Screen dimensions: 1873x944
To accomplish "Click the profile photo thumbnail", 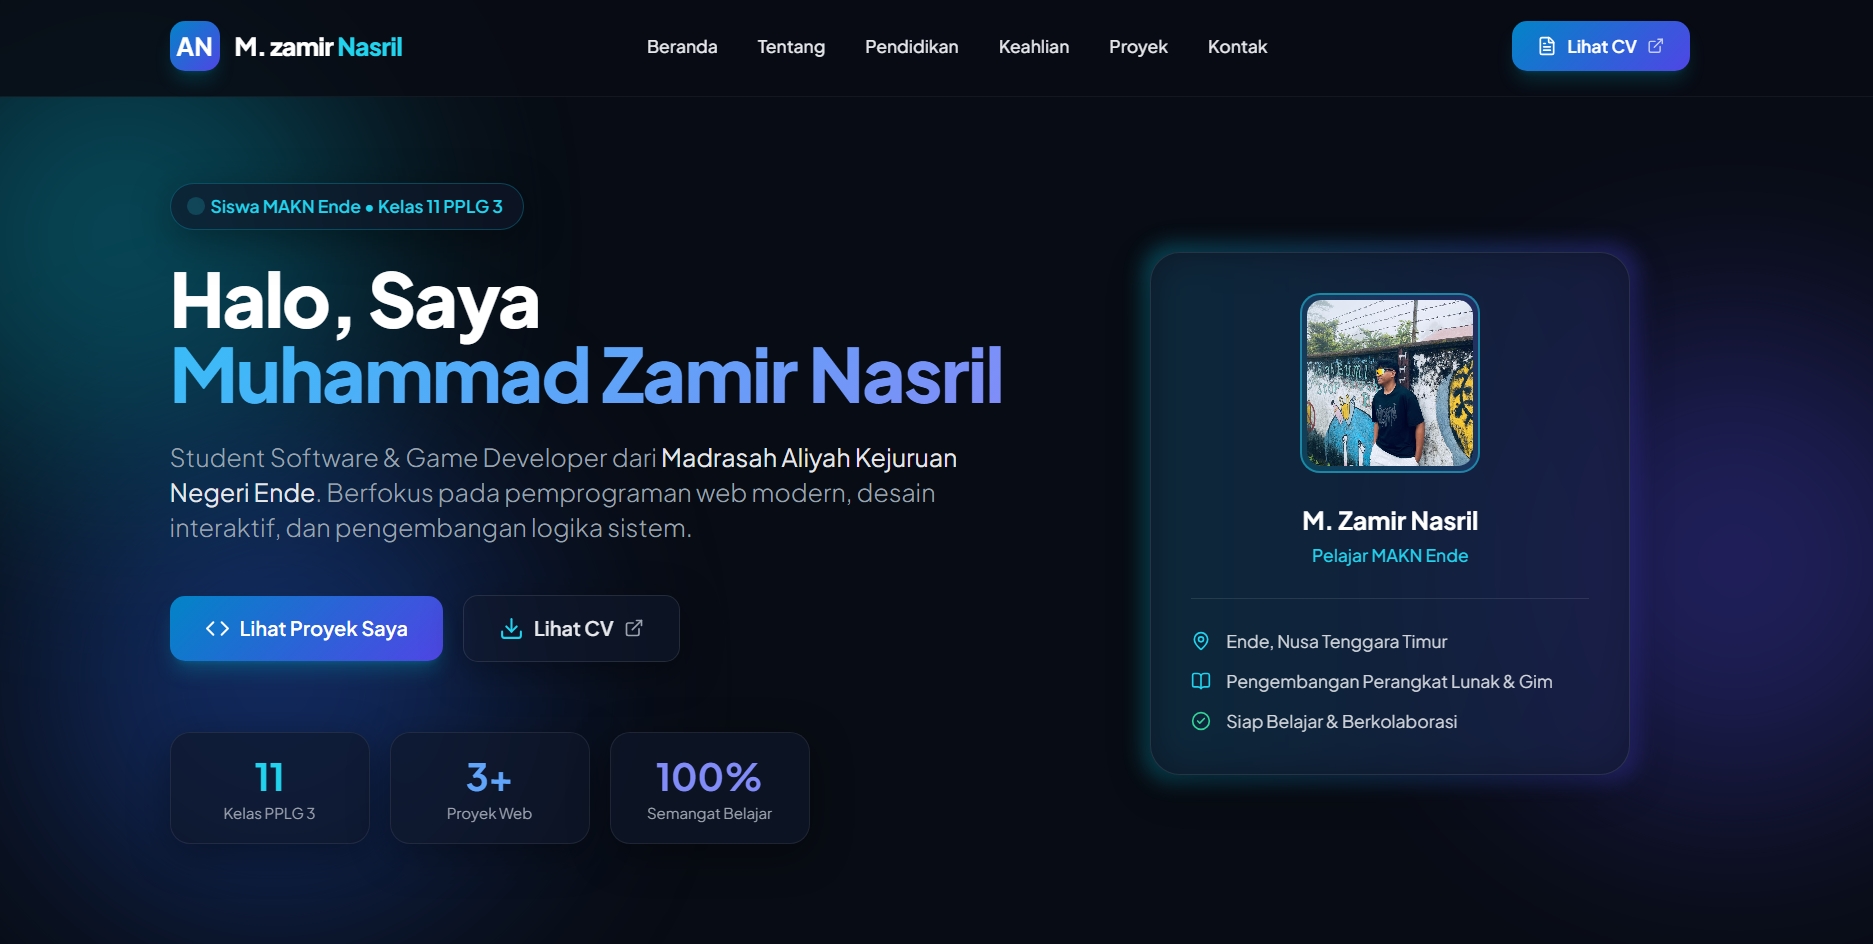I will pyautogui.click(x=1390, y=383).
